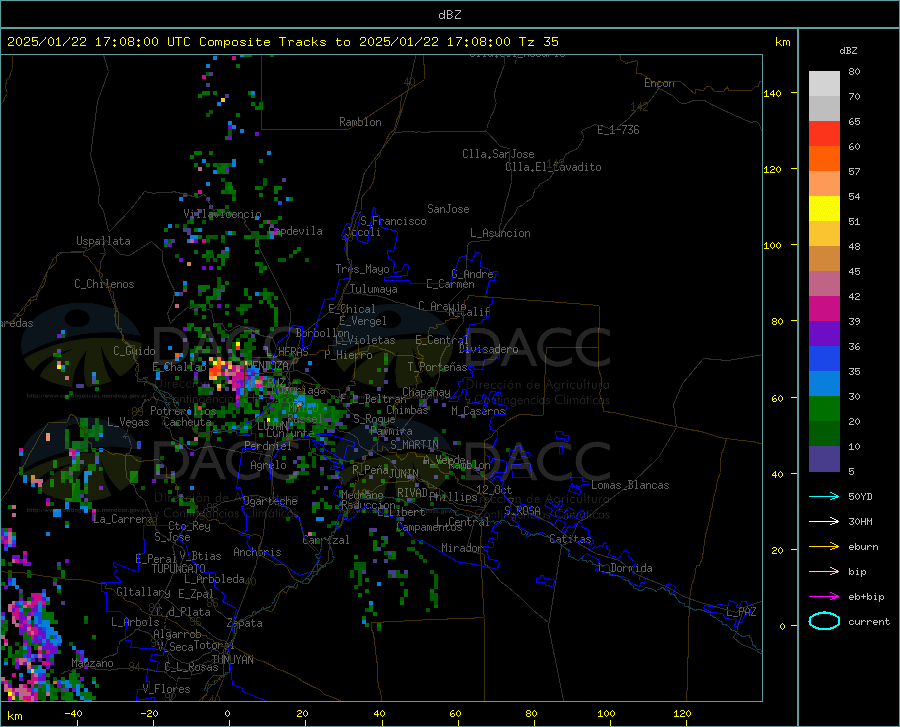
Task: Click the 'Clla.SanJose' map label
Action: click(498, 154)
